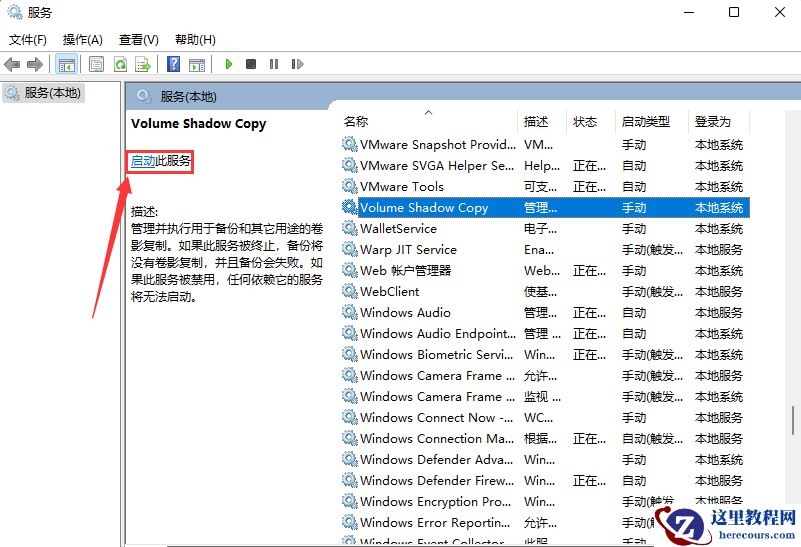Screen dimensions: 801x547
Task: Open the 查看(V) menu
Action: click(138, 39)
